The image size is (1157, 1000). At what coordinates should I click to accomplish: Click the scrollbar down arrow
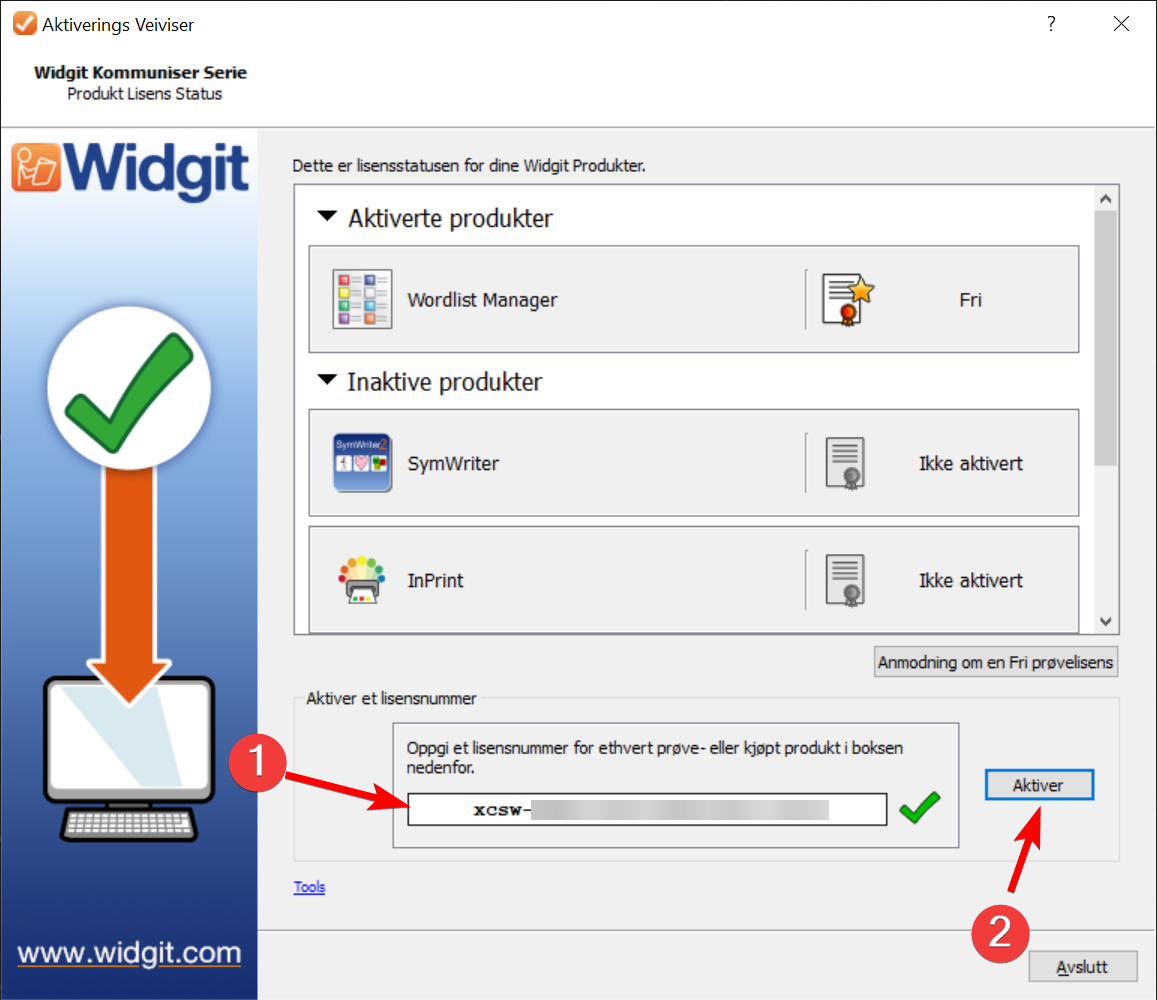(x=1105, y=621)
